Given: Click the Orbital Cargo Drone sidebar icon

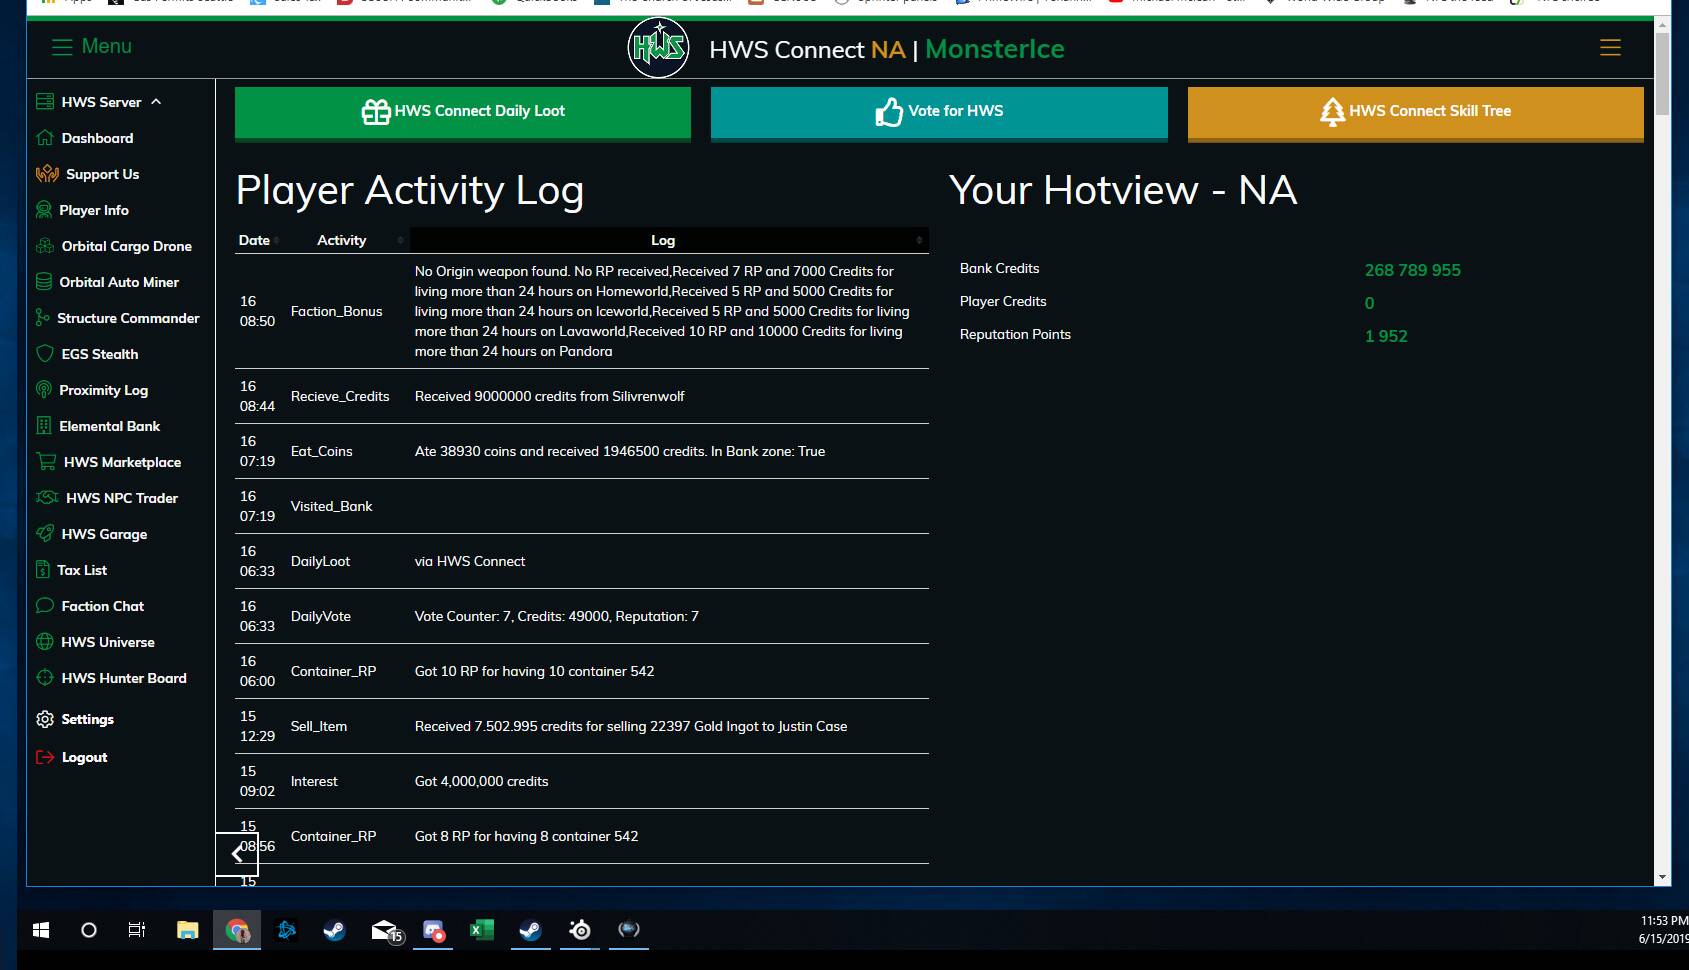Looking at the screenshot, I should pyautogui.click(x=45, y=246).
